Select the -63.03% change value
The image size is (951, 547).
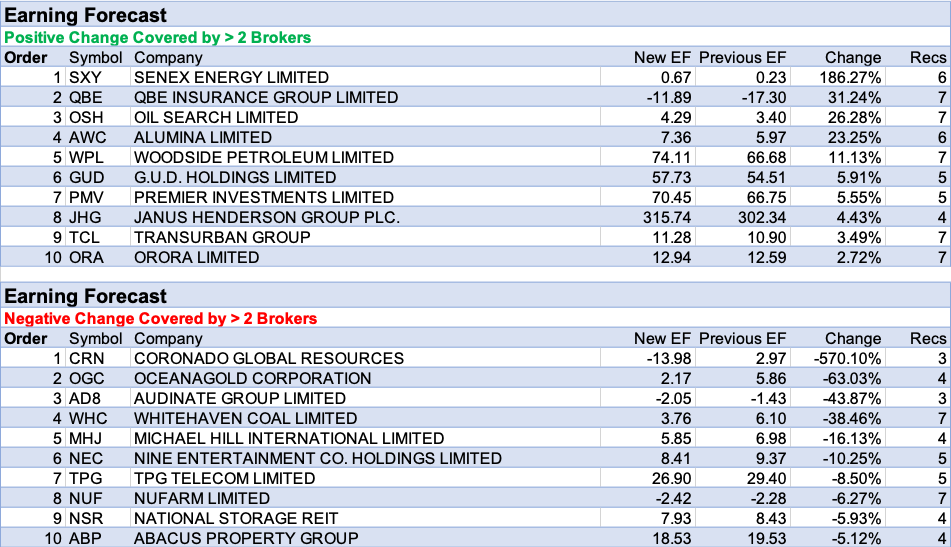tap(851, 378)
